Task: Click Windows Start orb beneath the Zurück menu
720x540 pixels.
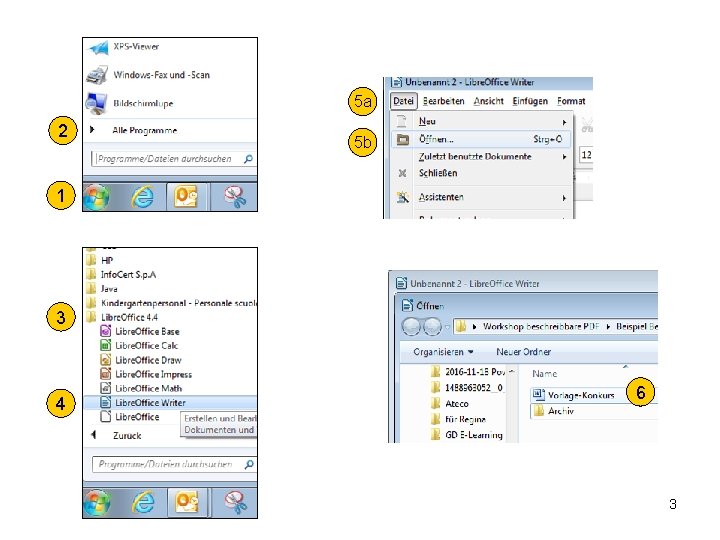Action: [x=97, y=502]
